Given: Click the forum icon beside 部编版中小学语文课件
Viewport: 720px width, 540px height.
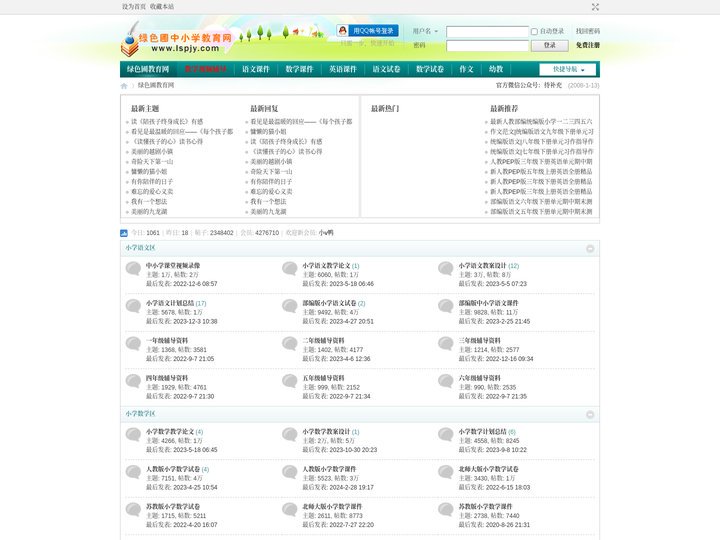Looking at the screenshot, I should (x=446, y=306).
